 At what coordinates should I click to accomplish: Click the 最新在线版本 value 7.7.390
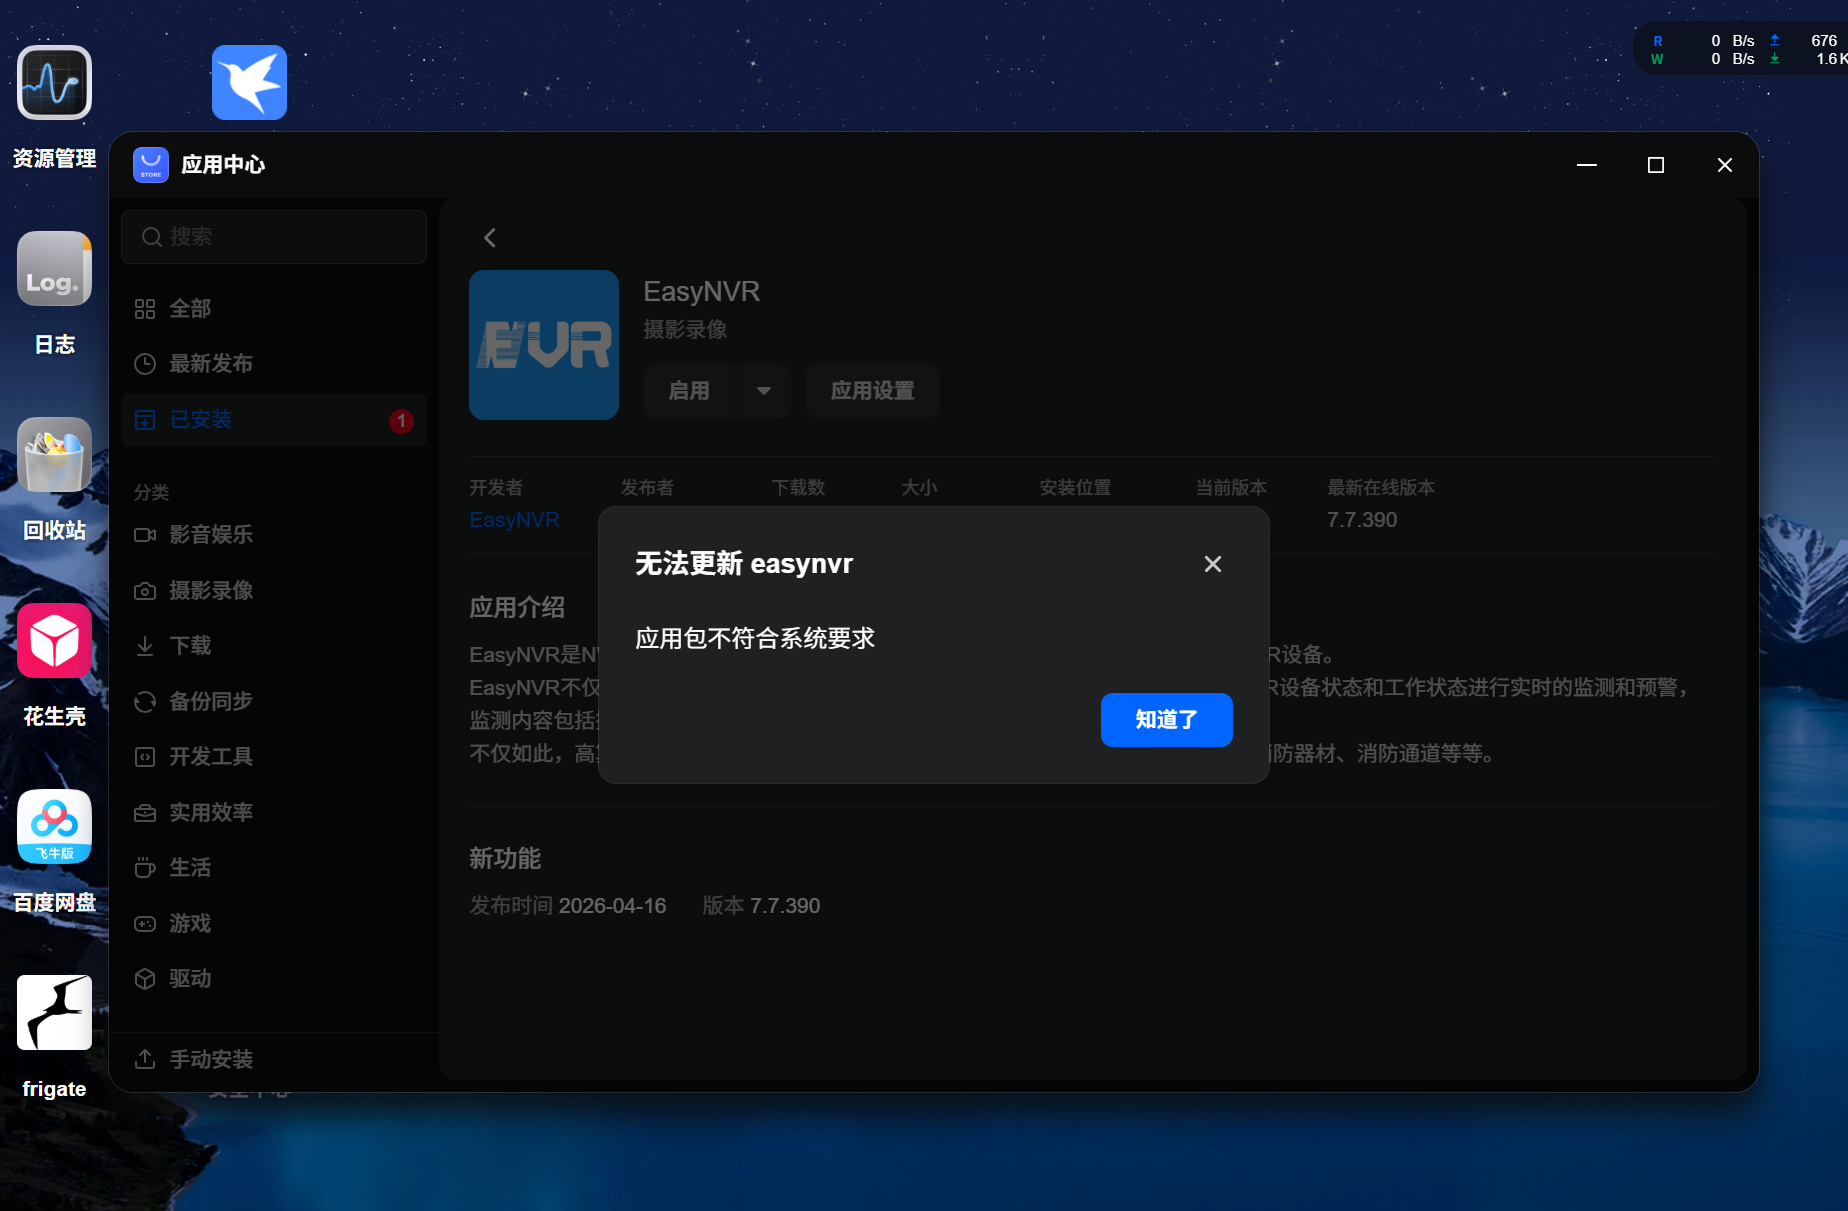coord(1362,520)
